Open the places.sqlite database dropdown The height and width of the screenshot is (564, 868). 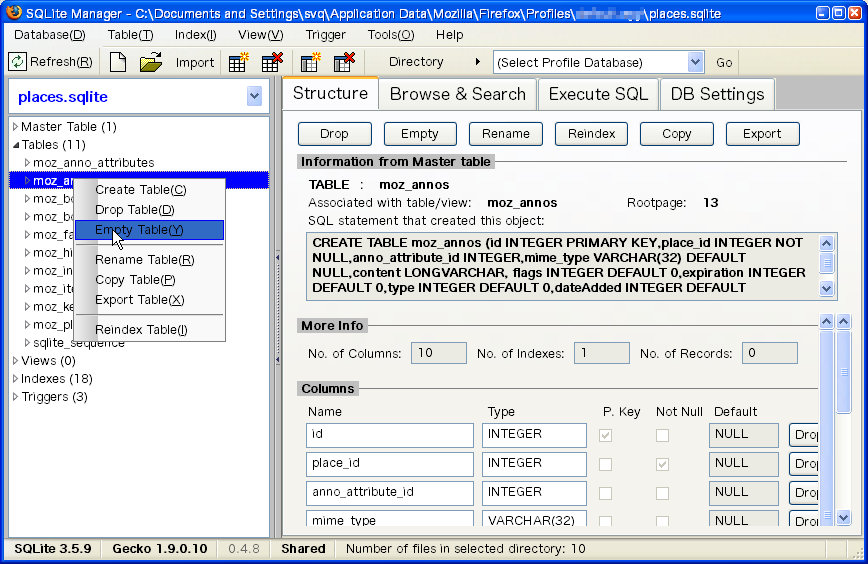pyautogui.click(x=255, y=96)
